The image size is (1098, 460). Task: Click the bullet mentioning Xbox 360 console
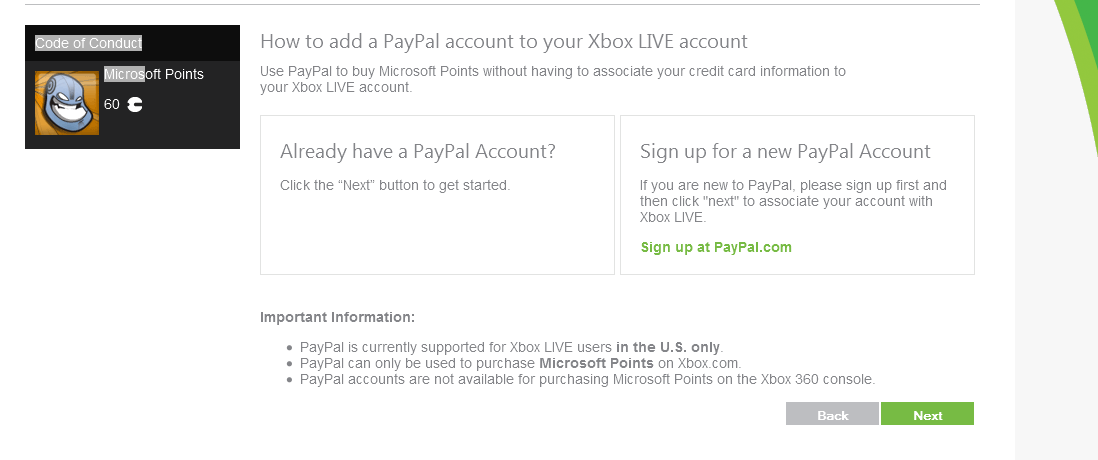587,379
